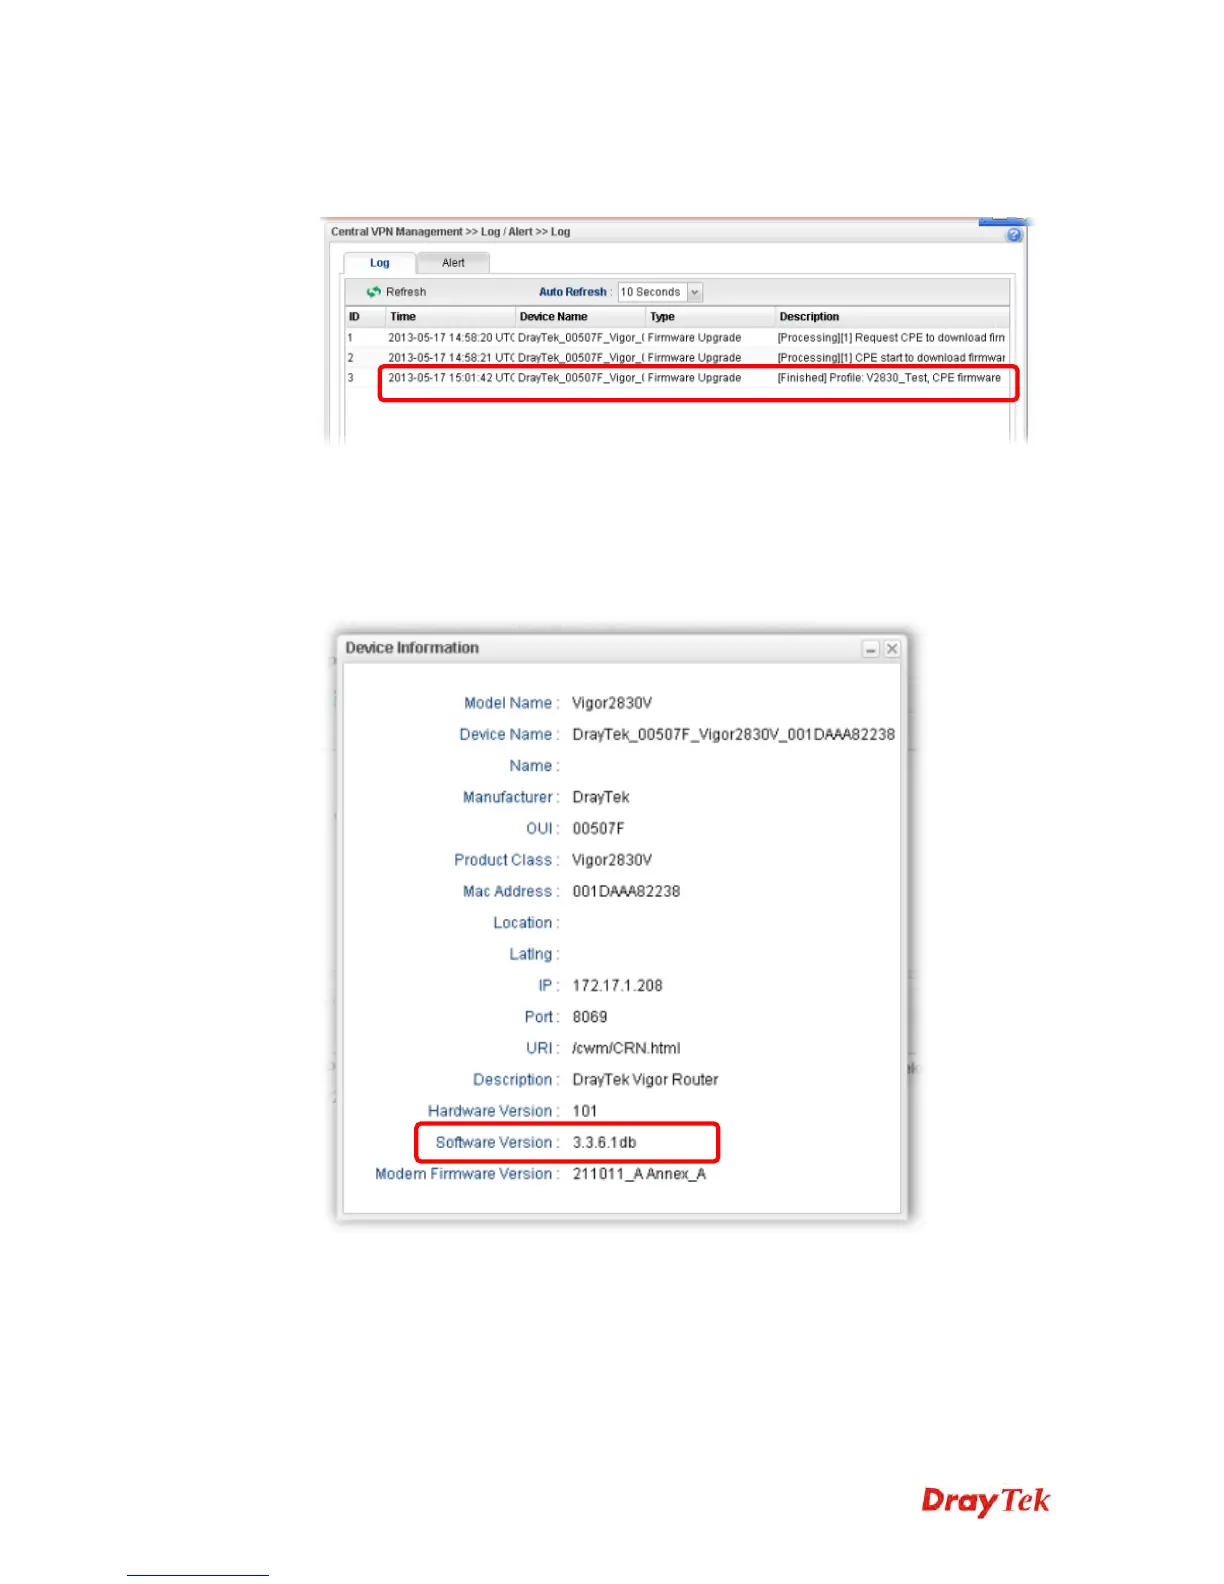Click the Latlng label
Image resolution: width=1224 pixels, height=1584 pixels.
(x=534, y=954)
